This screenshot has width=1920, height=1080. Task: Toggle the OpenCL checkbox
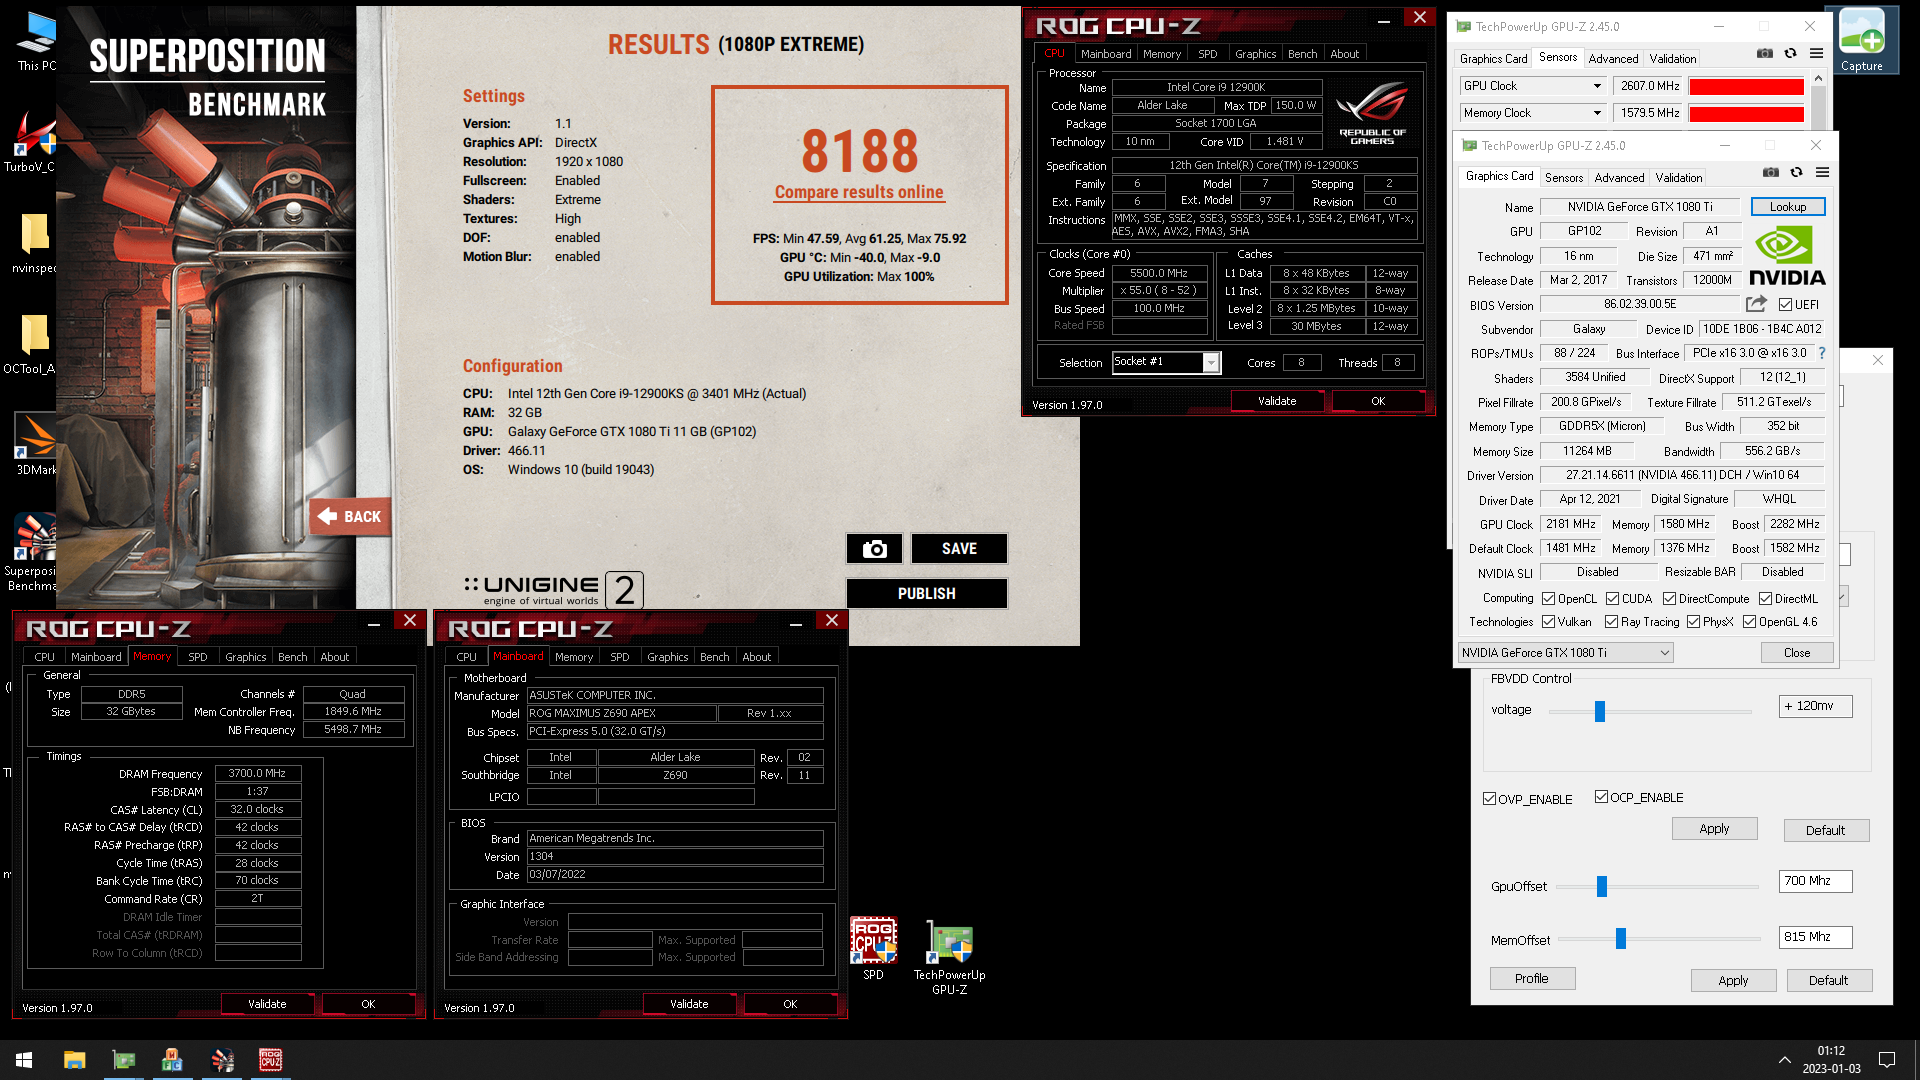pyautogui.click(x=1549, y=599)
